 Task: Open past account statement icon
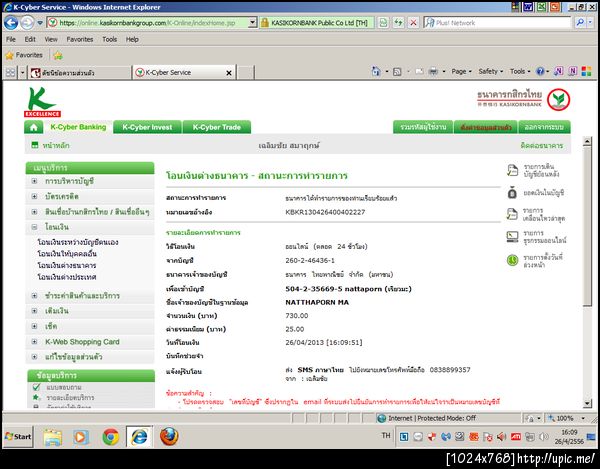tap(512, 170)
